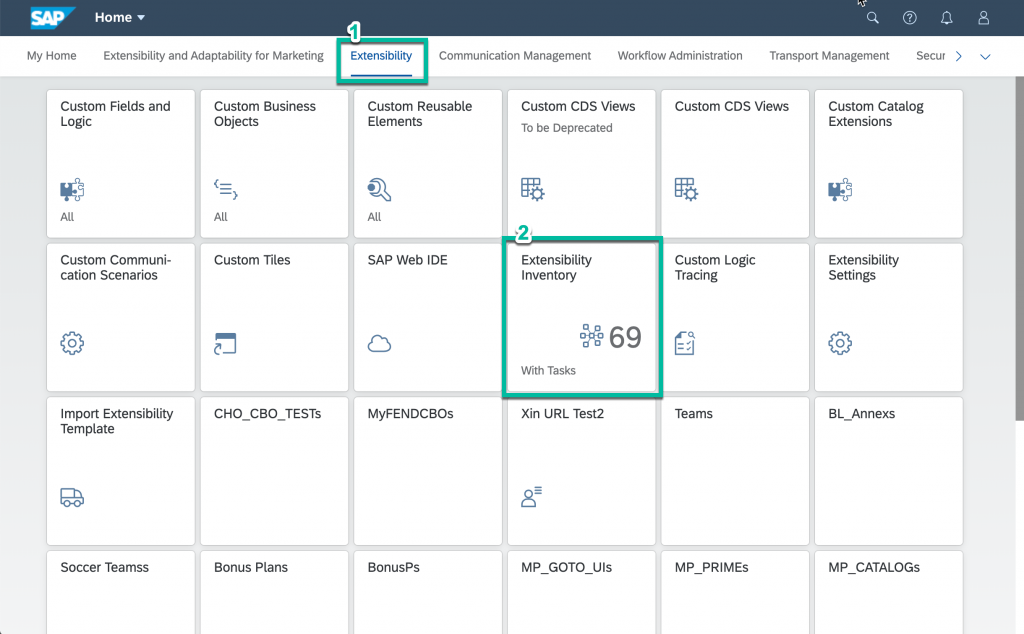Viewport: 1024px width, 634px height.
Task: Click the 'Import Extensibility Template' title text
Action: [x=117, y=421]
